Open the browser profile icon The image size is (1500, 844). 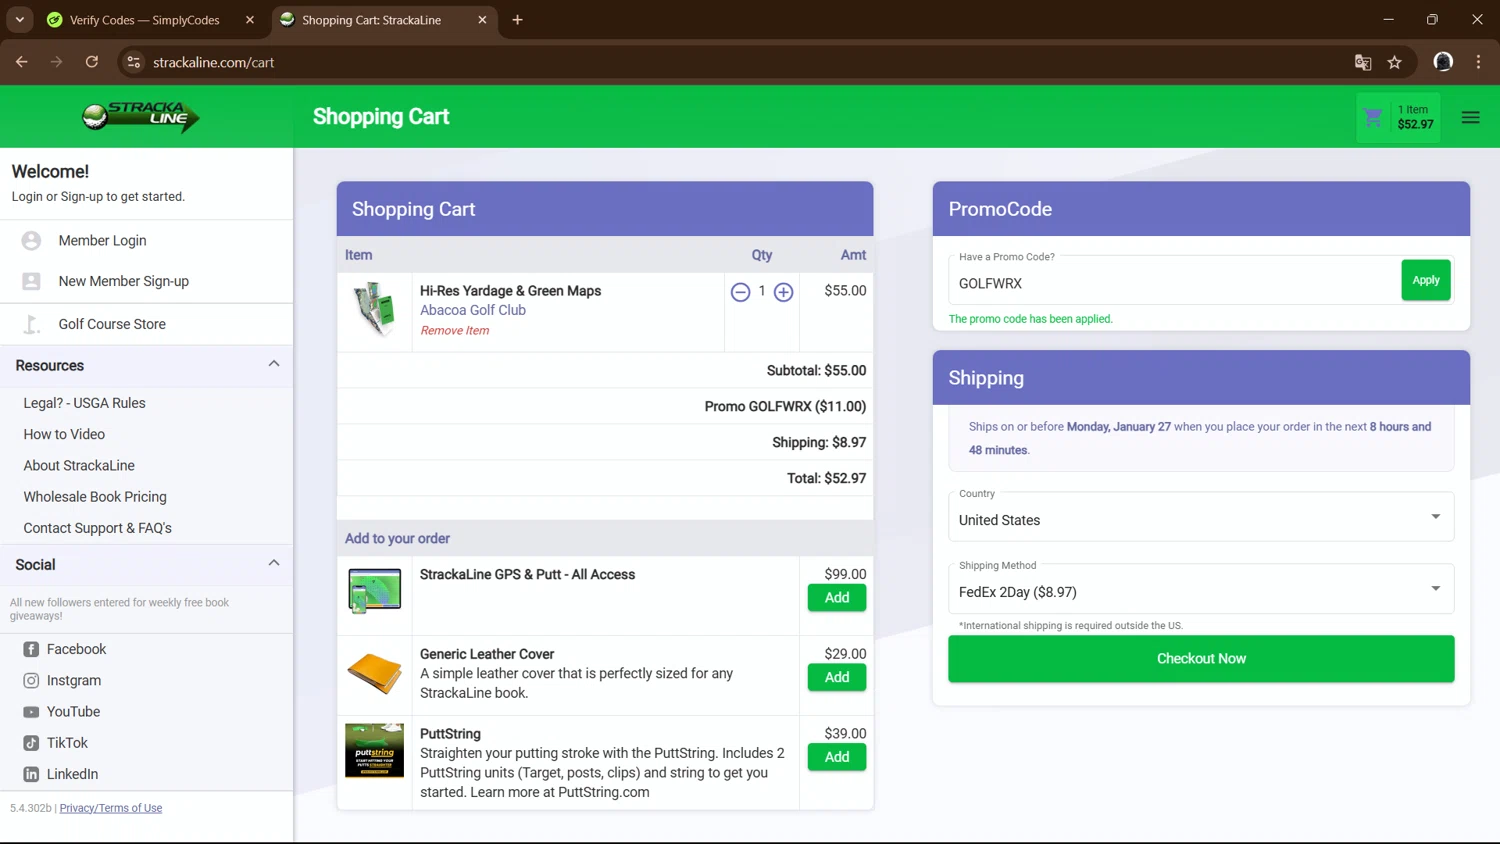1443,62
